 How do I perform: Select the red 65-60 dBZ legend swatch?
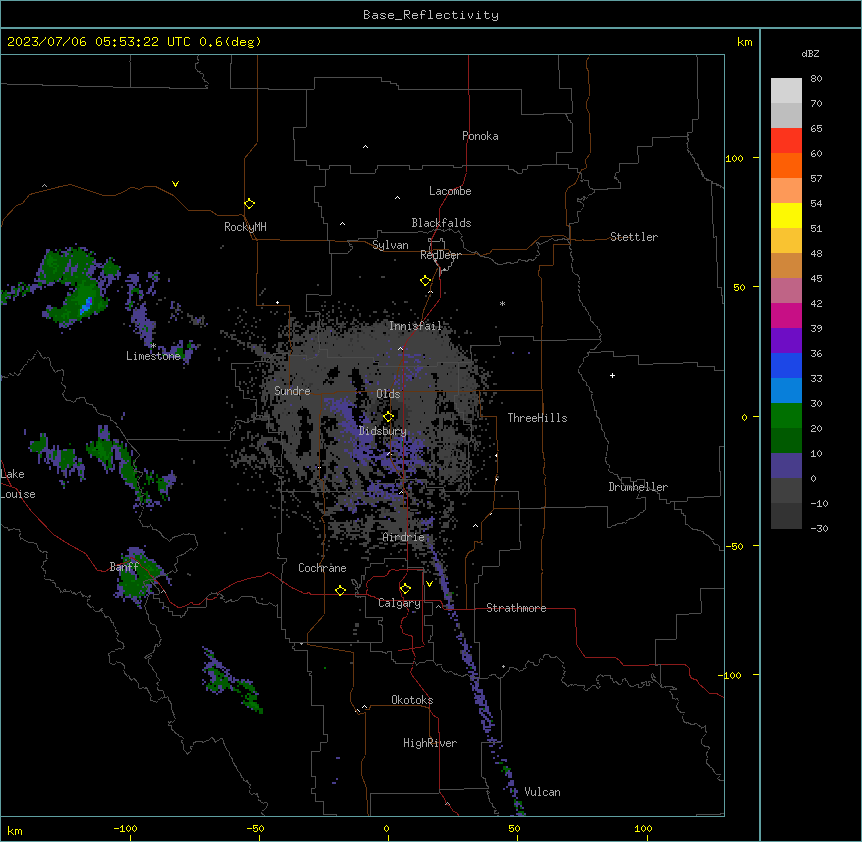pyautogui.click(x=786, y=141)
